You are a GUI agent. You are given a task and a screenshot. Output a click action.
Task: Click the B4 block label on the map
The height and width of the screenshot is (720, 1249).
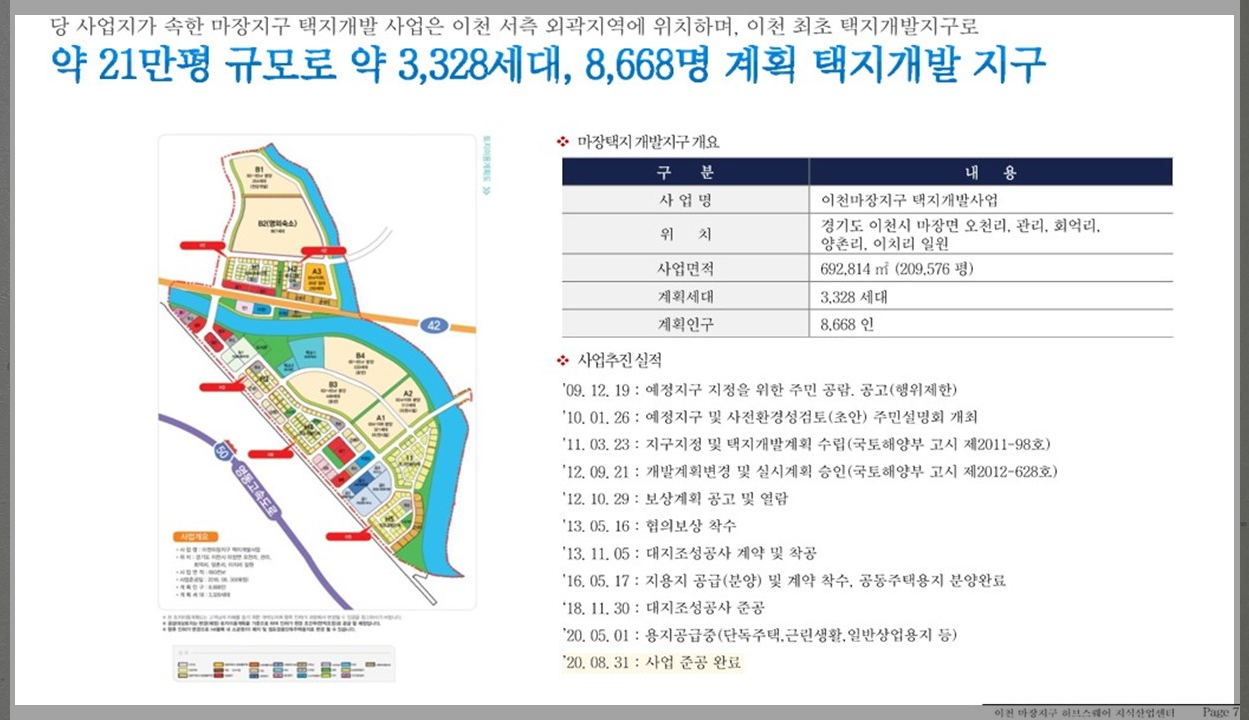(x=358, y=357)
